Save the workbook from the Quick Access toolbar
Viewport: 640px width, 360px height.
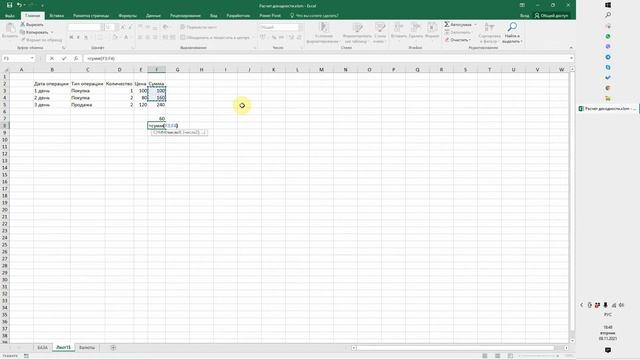(x=9, y=5)
